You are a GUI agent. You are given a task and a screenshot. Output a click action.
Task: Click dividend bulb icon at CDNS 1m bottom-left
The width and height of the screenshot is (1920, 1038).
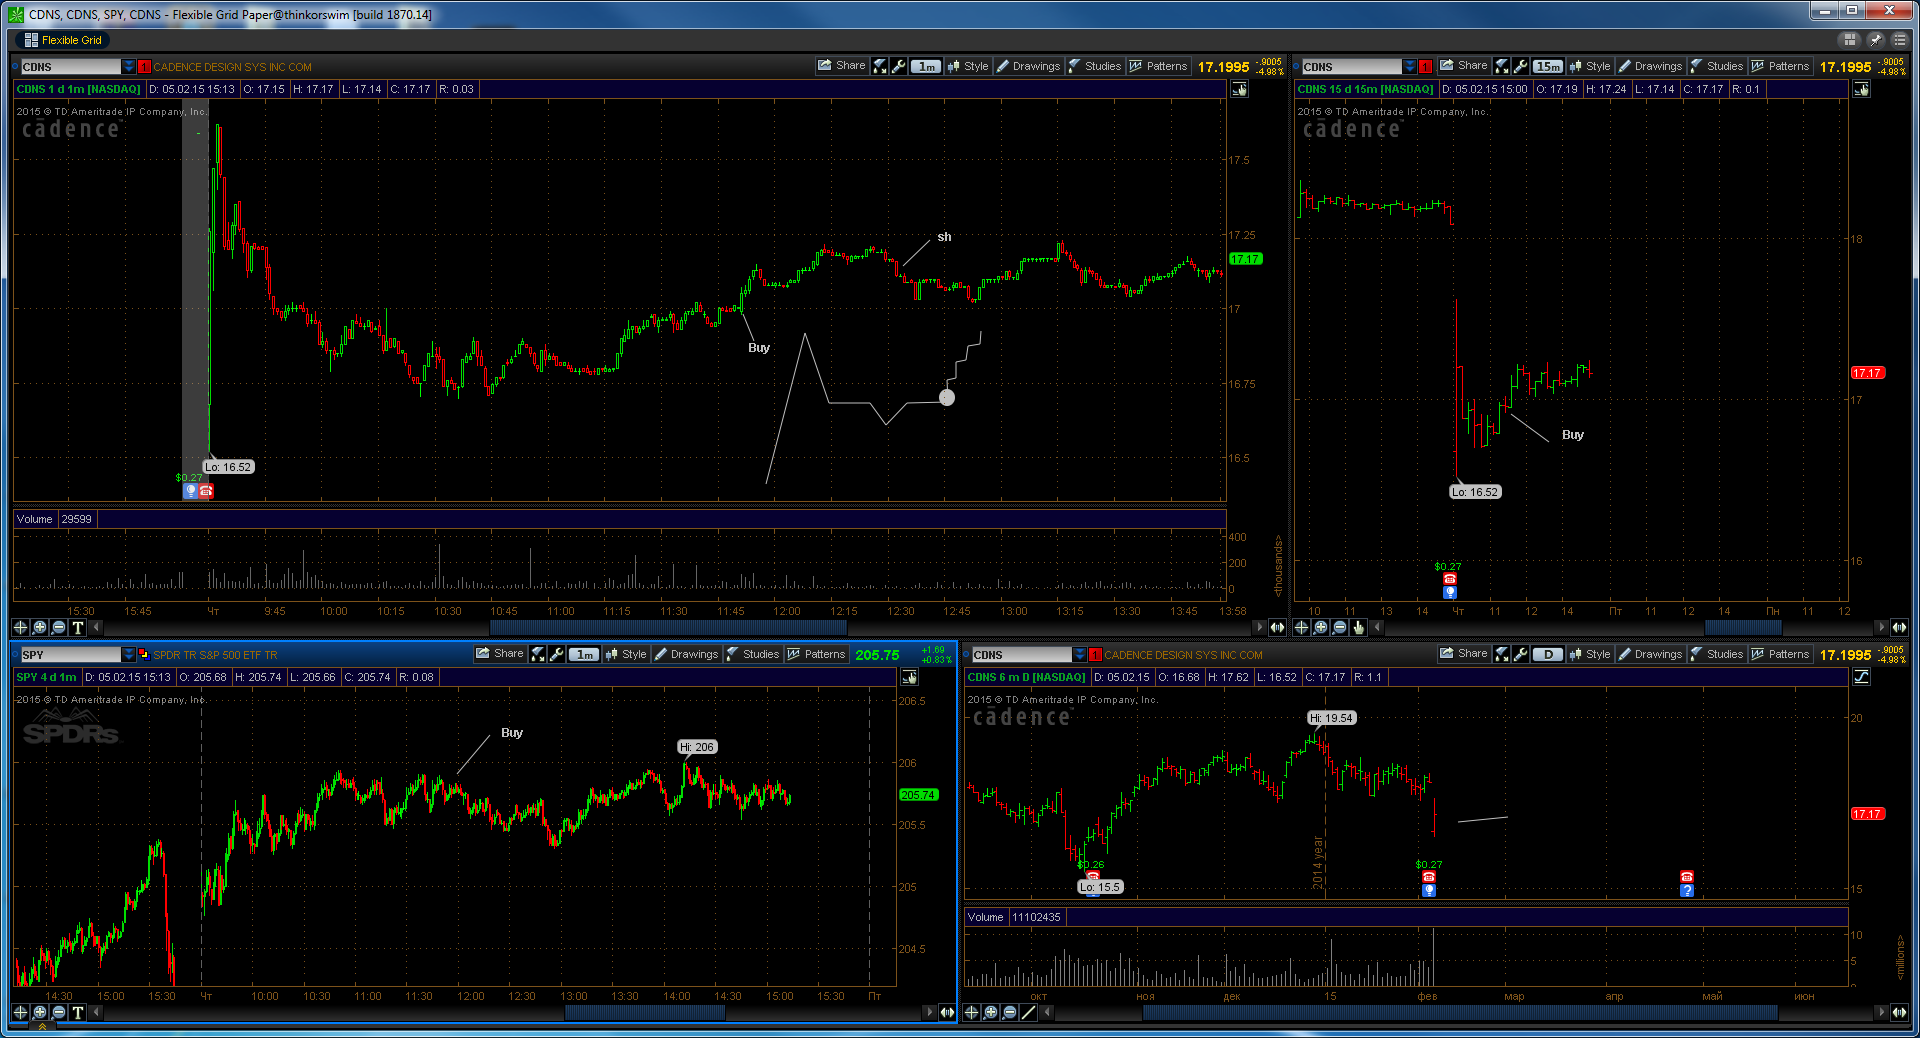(190, 491)
